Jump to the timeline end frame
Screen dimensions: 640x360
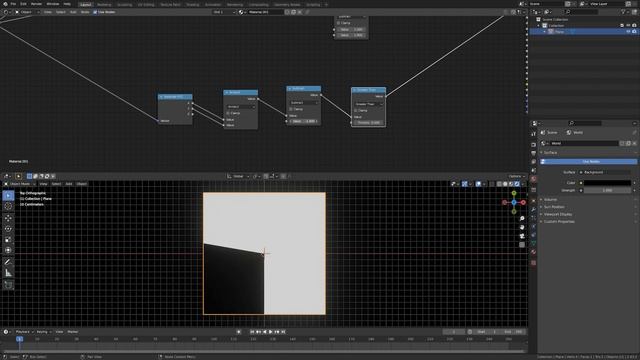[283, 332]
